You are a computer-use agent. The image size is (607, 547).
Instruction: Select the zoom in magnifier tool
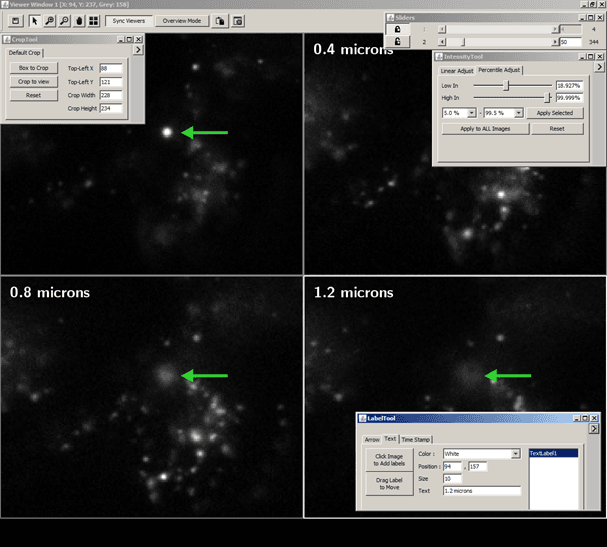coord(50,21)
